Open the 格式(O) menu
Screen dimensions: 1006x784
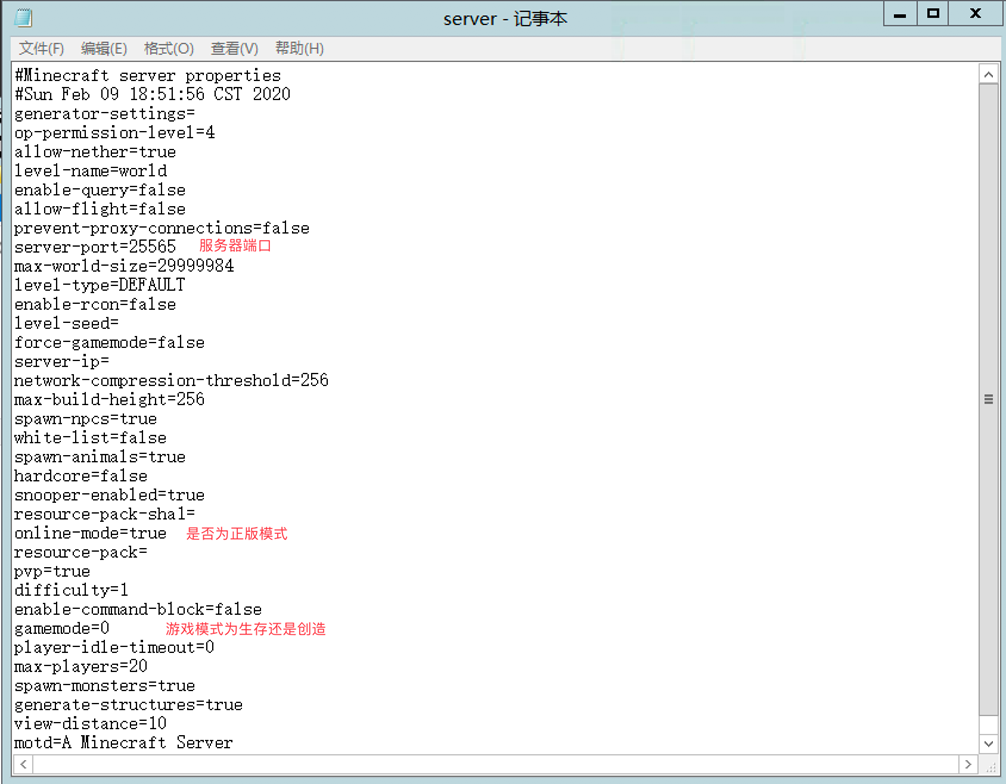click(x=169, y=49)
